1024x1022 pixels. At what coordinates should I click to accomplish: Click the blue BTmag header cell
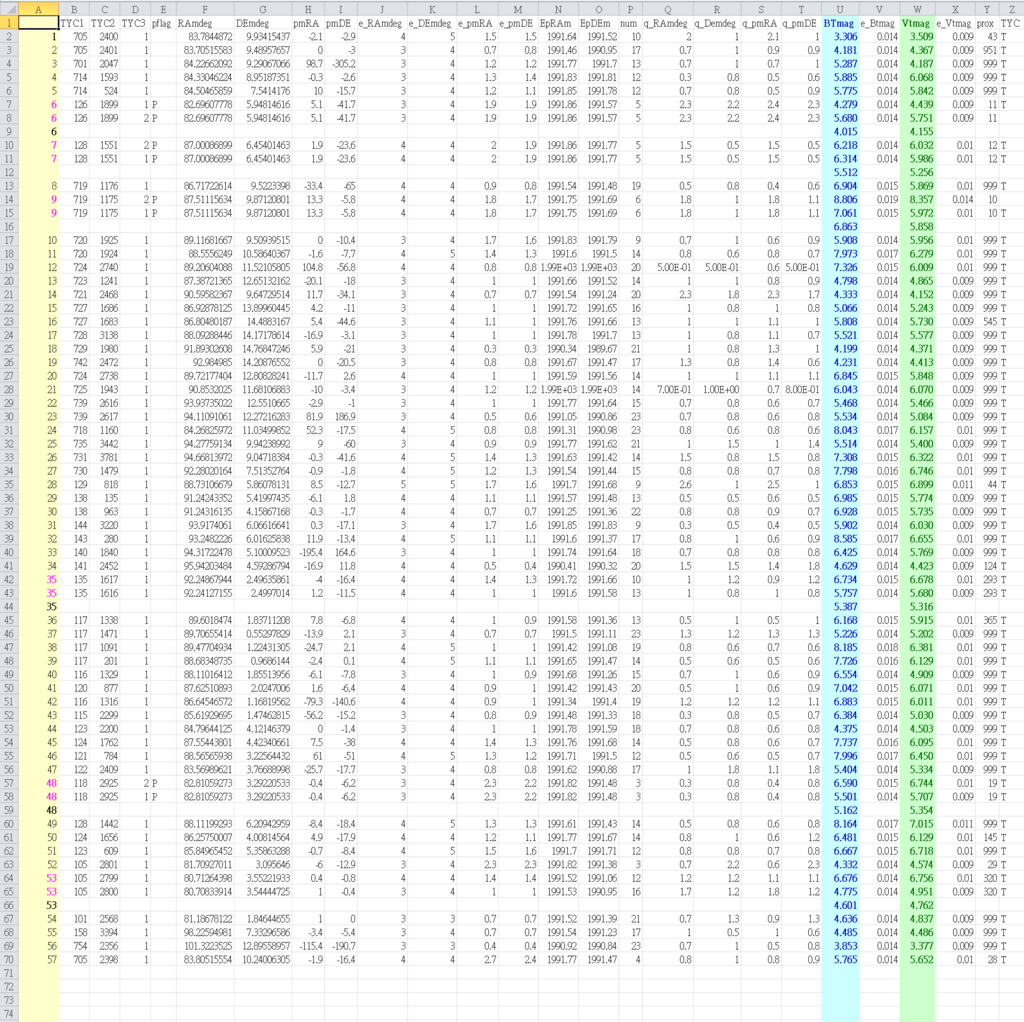coord(840,23)
